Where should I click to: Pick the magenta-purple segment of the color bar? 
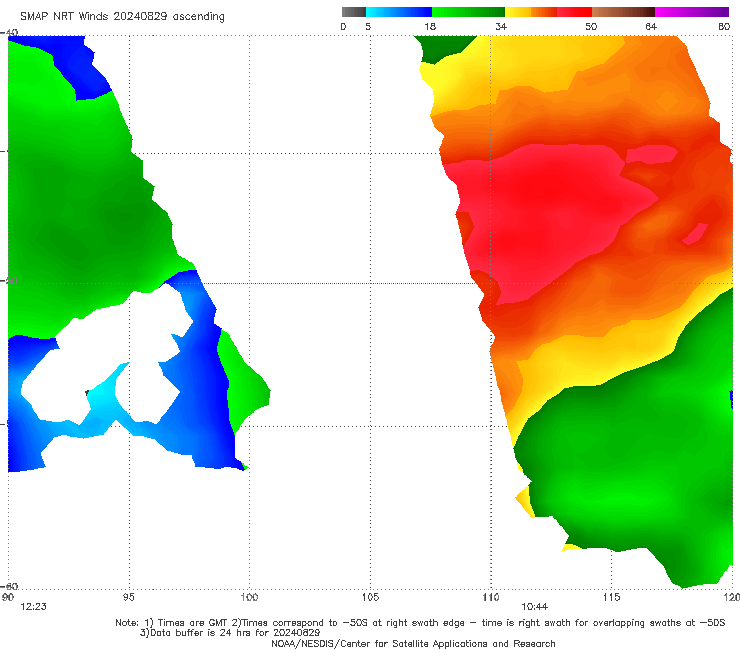(692, 12)
